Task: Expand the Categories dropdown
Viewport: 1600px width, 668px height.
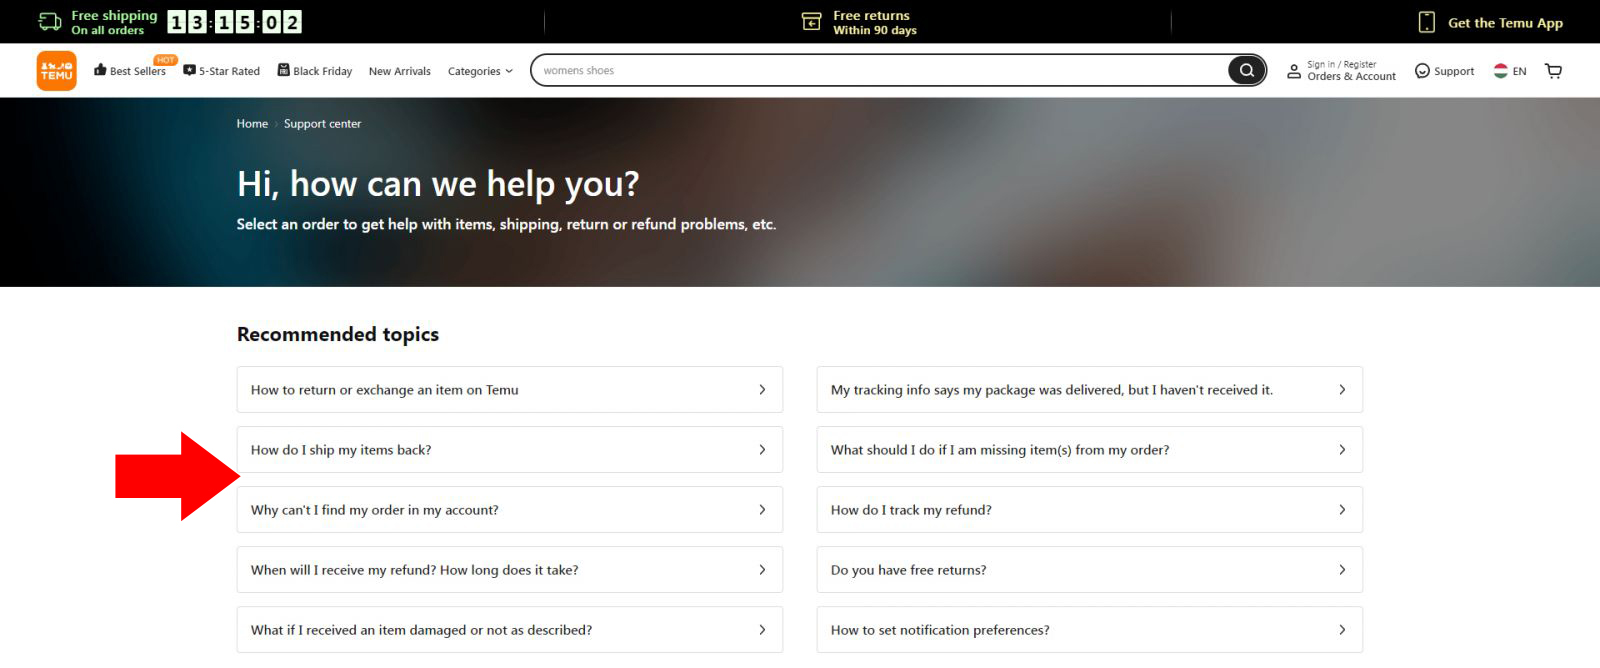Action: tap(480, 71)
